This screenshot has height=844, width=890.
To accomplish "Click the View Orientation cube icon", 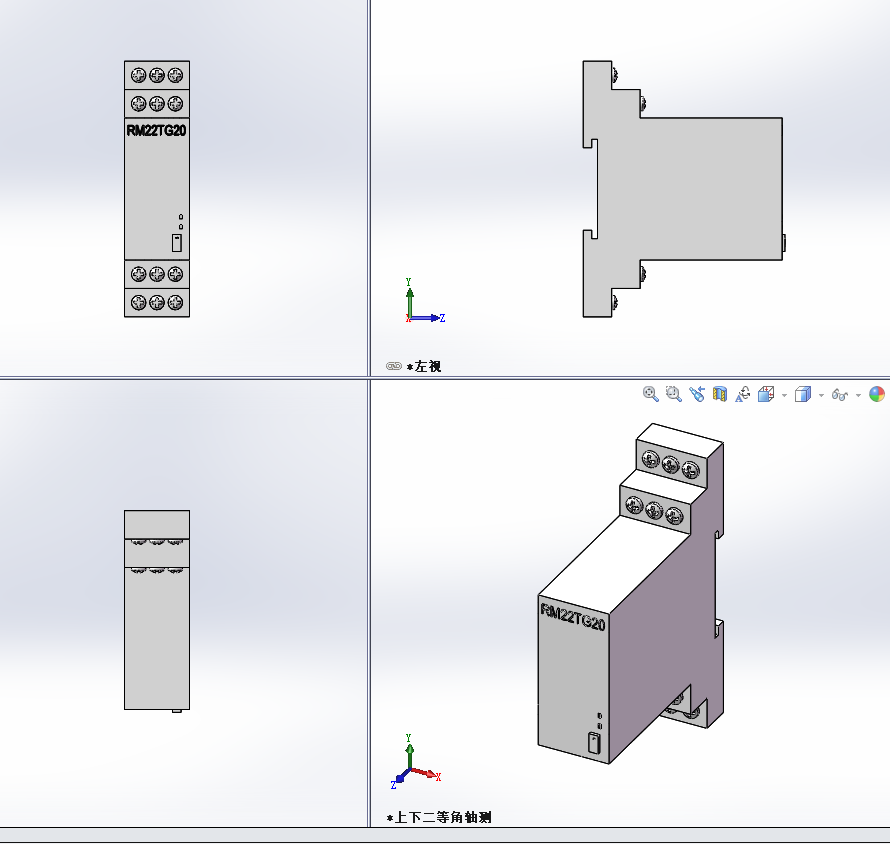I will (x=766, y=394).
